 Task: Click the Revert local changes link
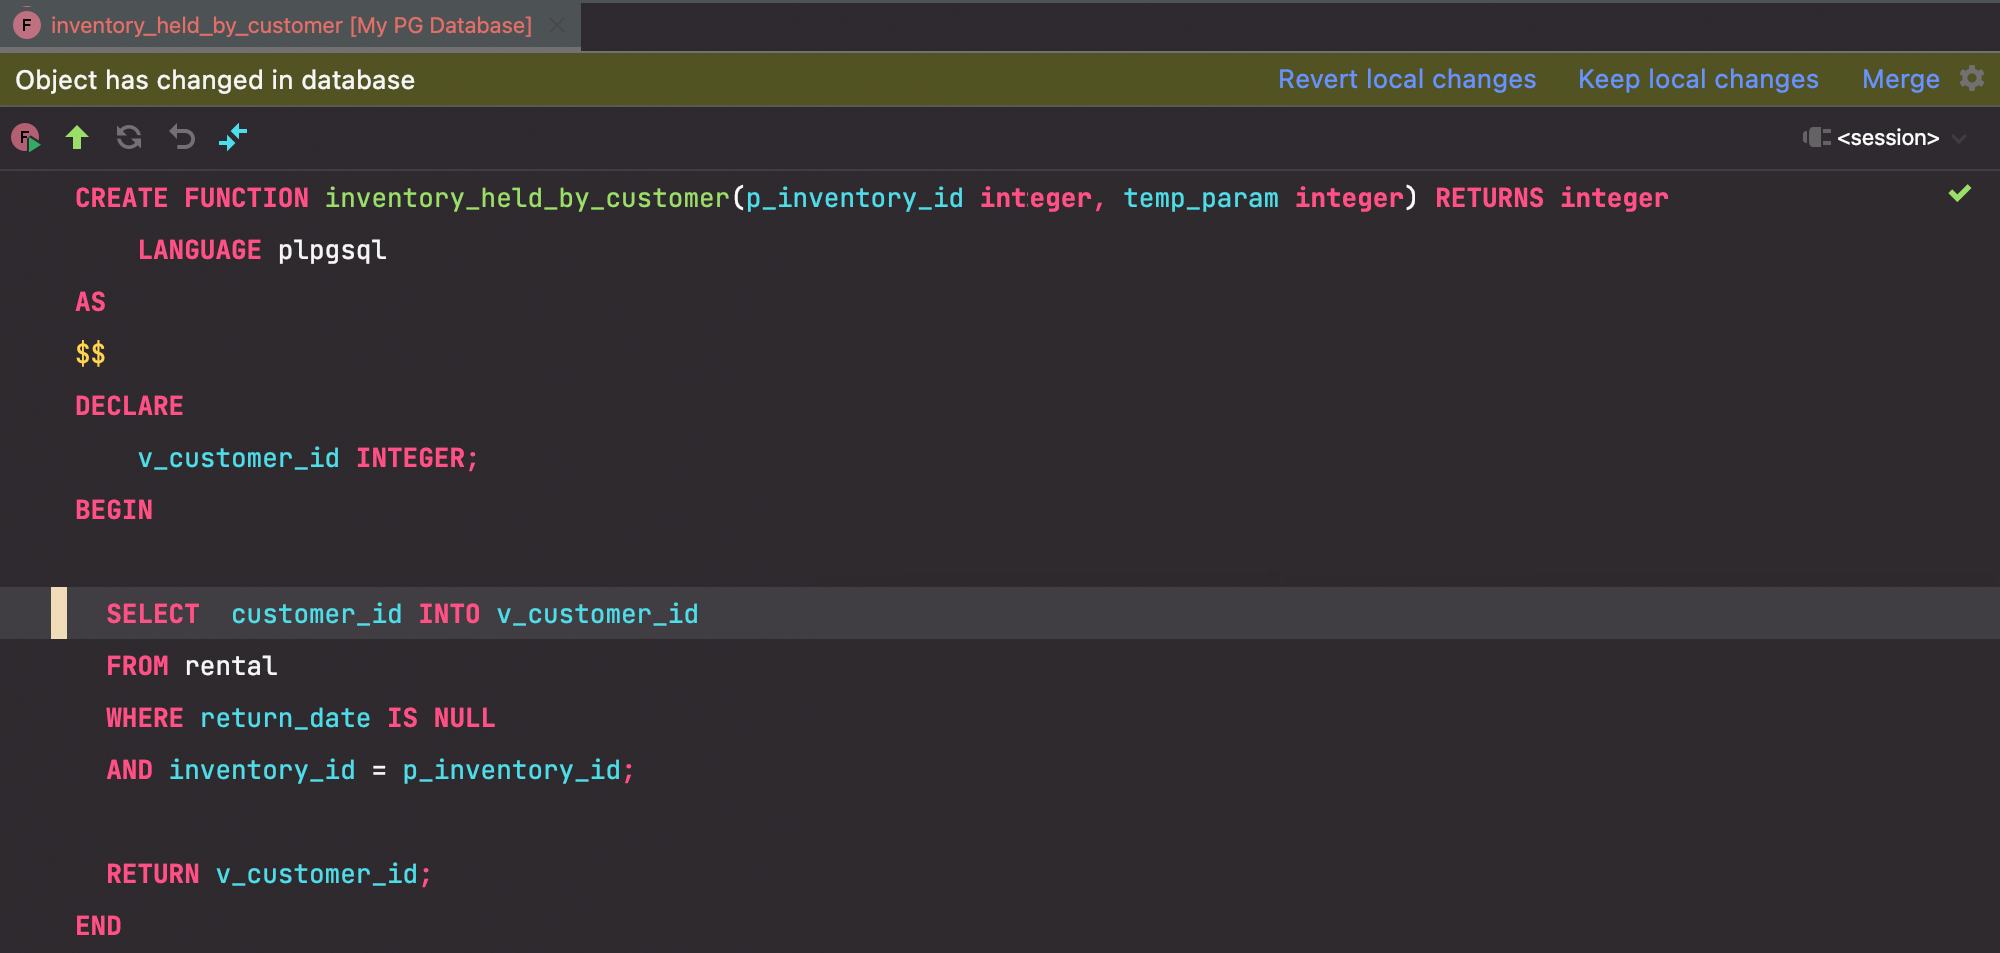point(1406,79)
